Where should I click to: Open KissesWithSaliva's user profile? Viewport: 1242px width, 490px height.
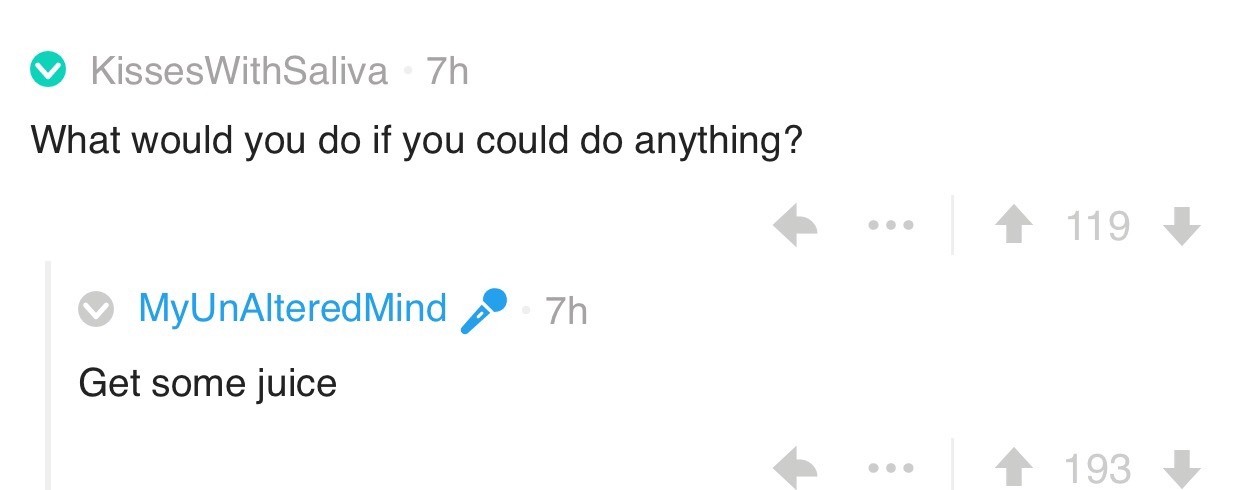pos(239,71)
